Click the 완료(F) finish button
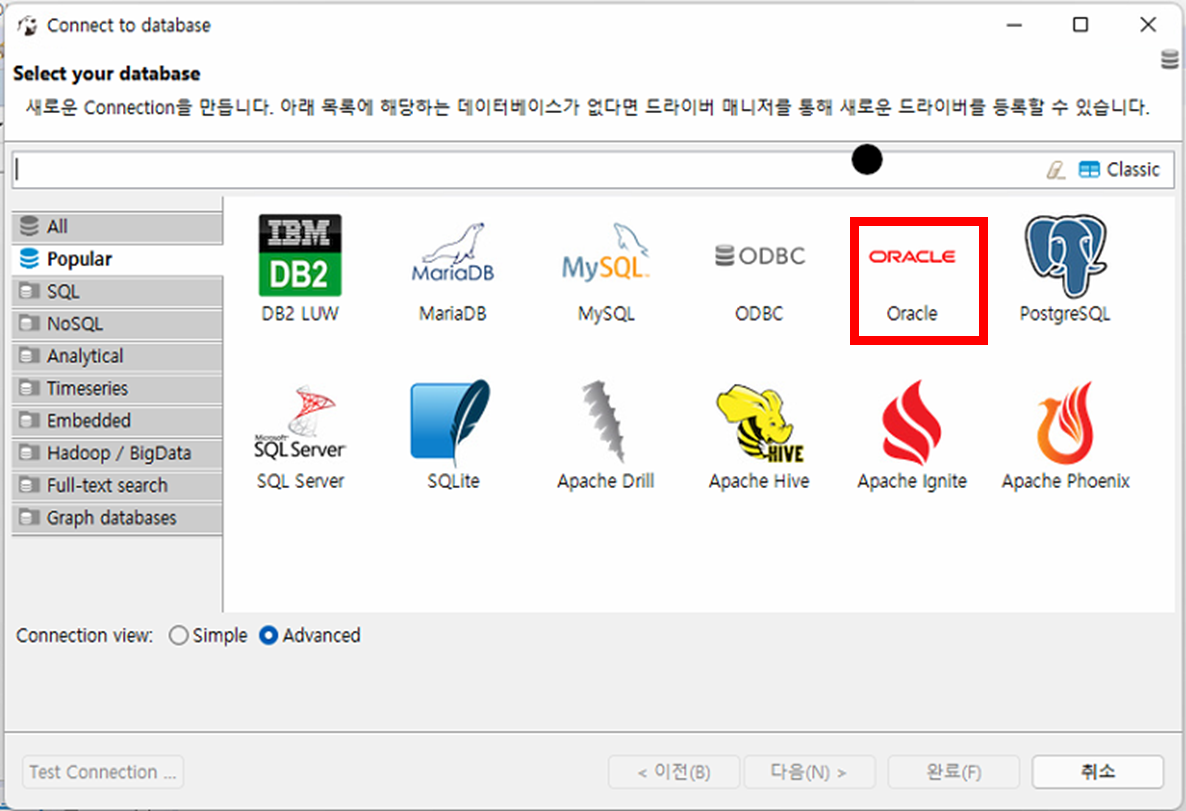The height and width of the screenshot is (811, 1186). 954,772
